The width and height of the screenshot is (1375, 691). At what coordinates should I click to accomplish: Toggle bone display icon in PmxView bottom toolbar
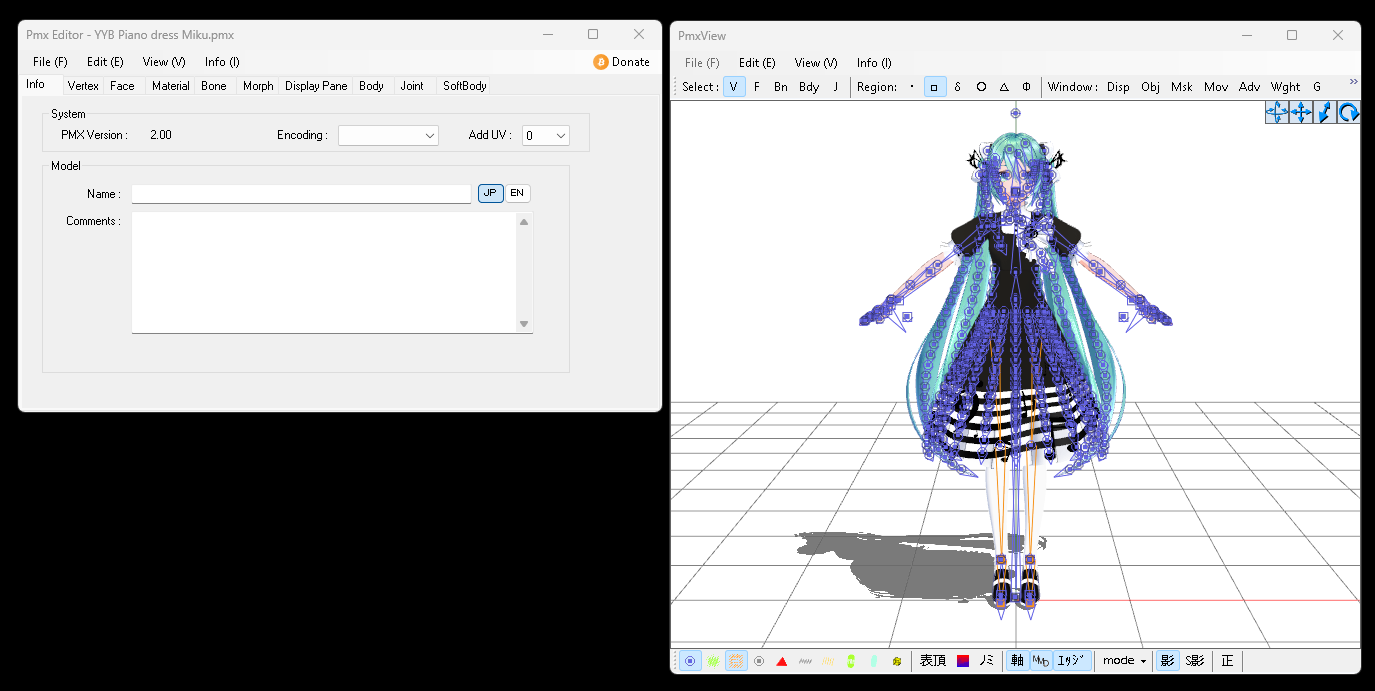coord(690,661)
